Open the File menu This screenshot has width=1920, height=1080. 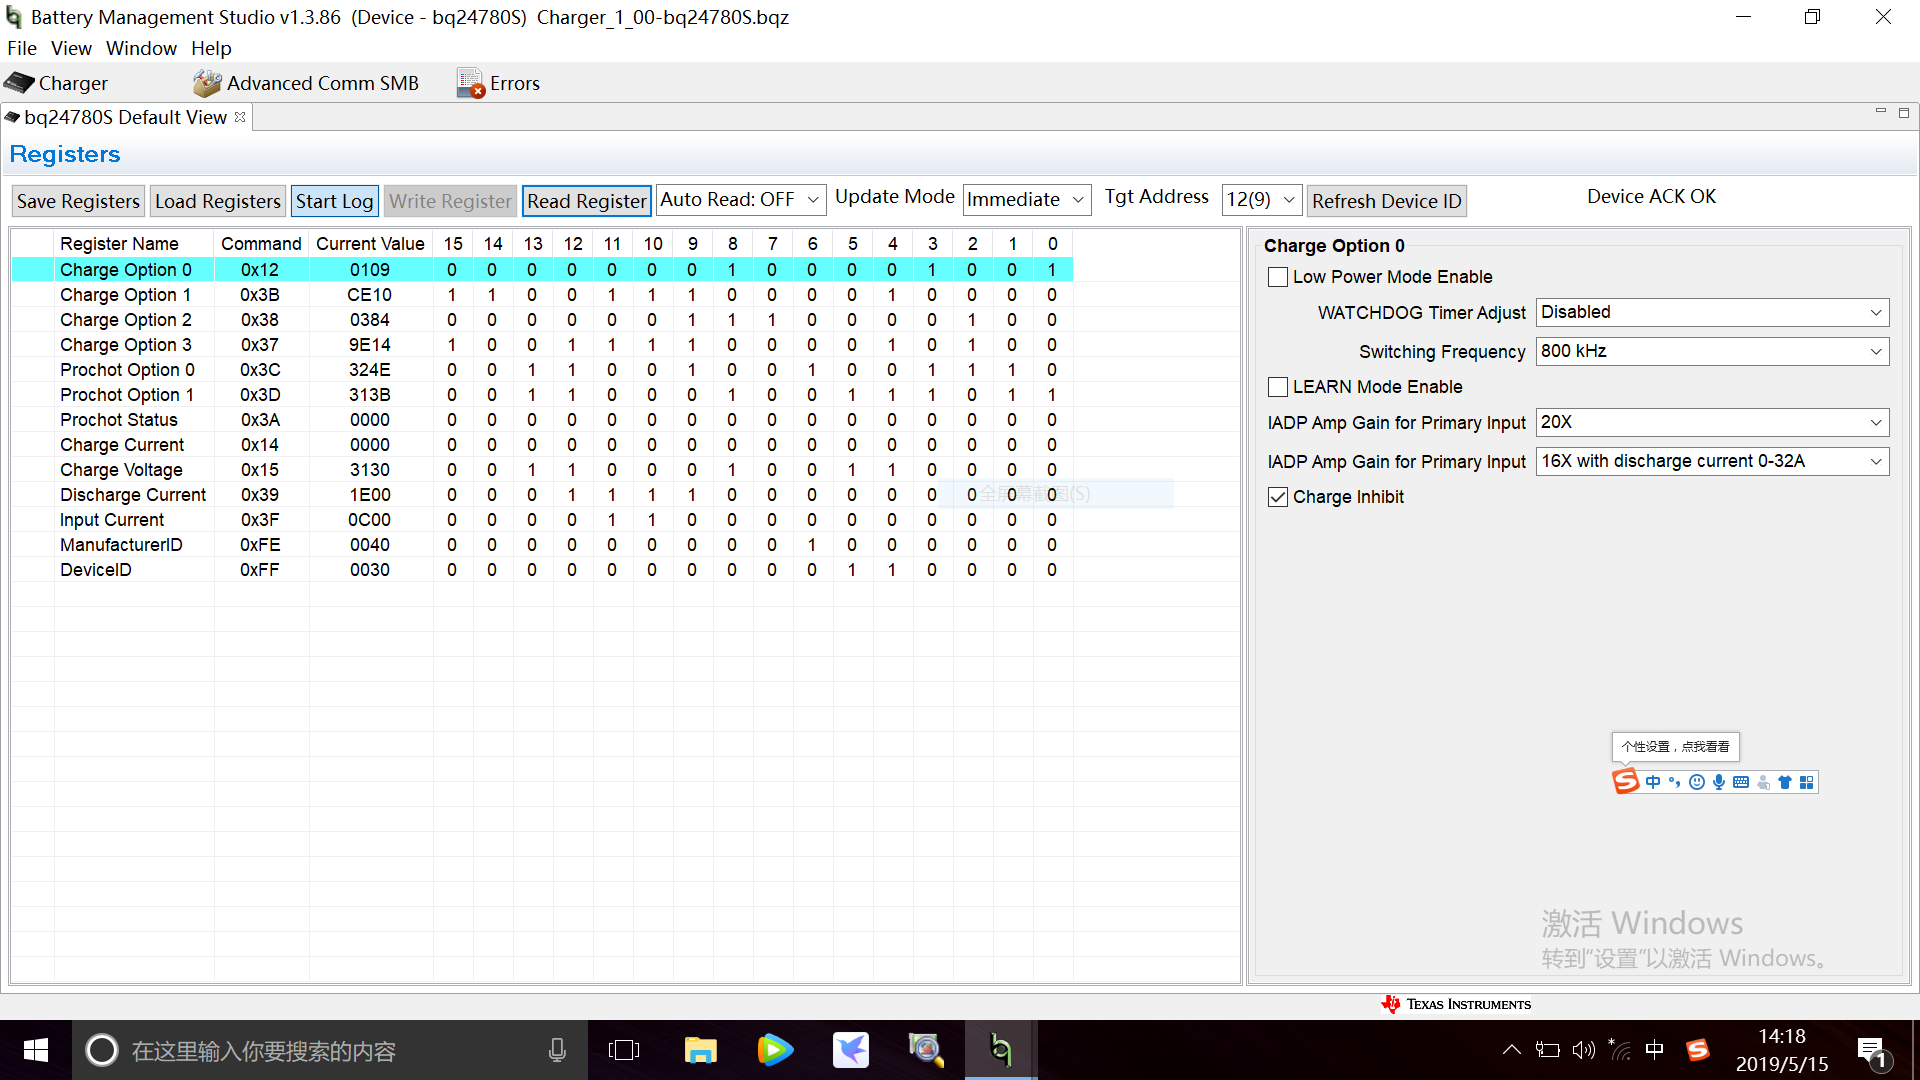pos(22,48)
